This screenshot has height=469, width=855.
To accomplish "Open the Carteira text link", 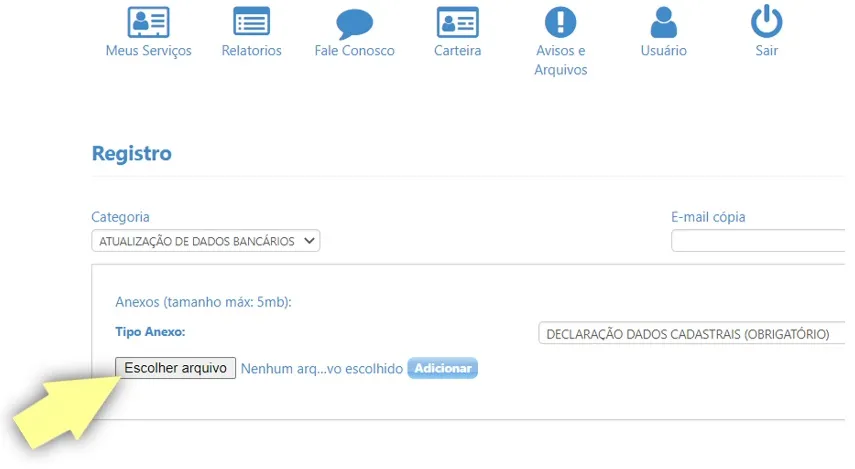I will (458, 51).
